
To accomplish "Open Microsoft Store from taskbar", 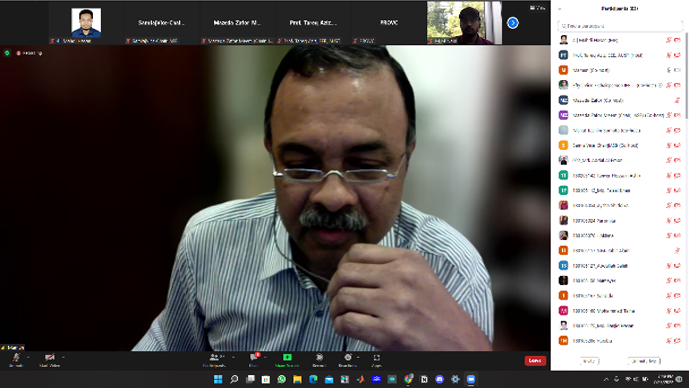I will coord(265,379).
